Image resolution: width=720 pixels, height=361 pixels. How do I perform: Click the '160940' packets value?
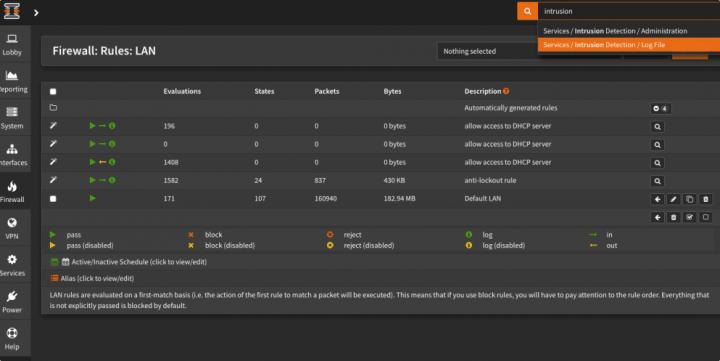(326, 198)
